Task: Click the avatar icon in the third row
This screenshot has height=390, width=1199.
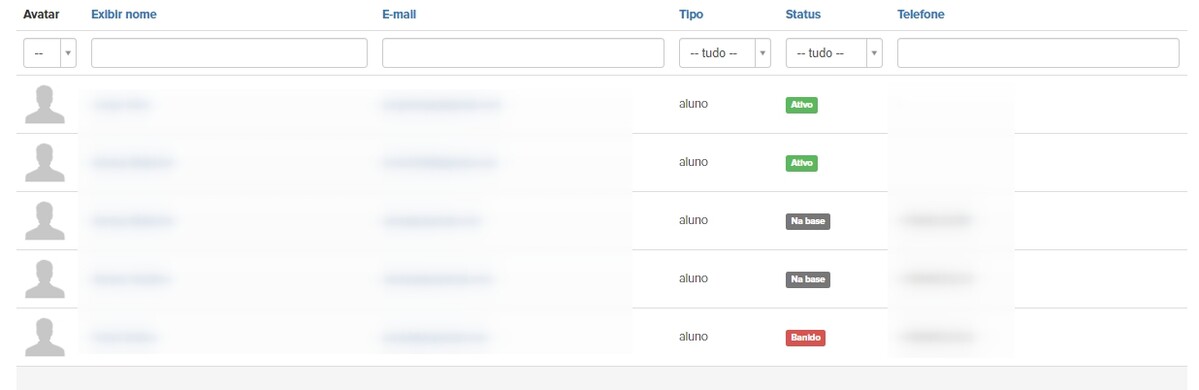Action: pos(45,221)
